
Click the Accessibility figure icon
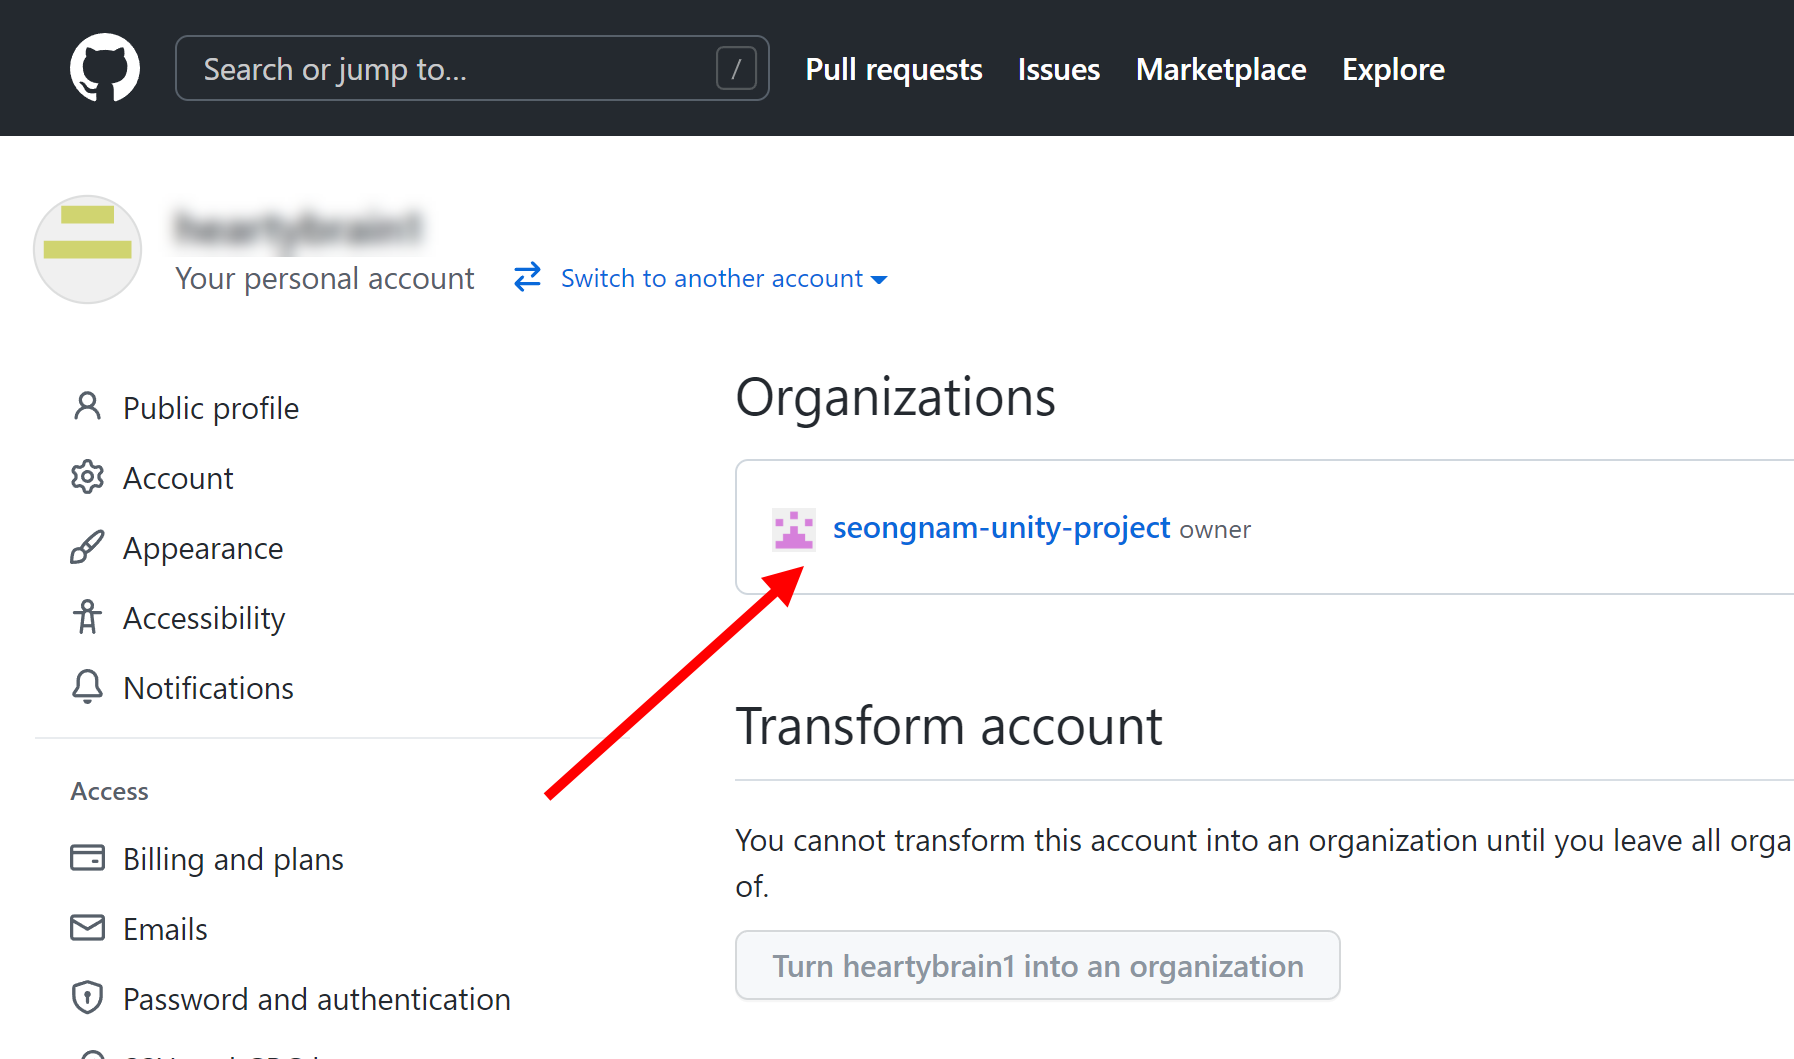[x=87, y=617]
